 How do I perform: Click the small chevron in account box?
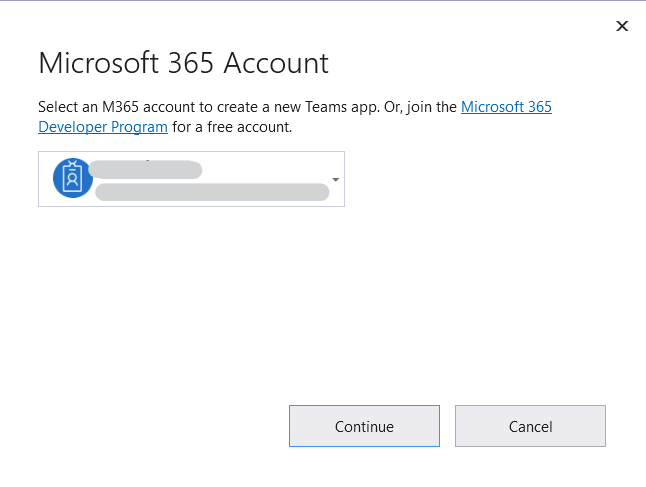[x=335, y=180]
